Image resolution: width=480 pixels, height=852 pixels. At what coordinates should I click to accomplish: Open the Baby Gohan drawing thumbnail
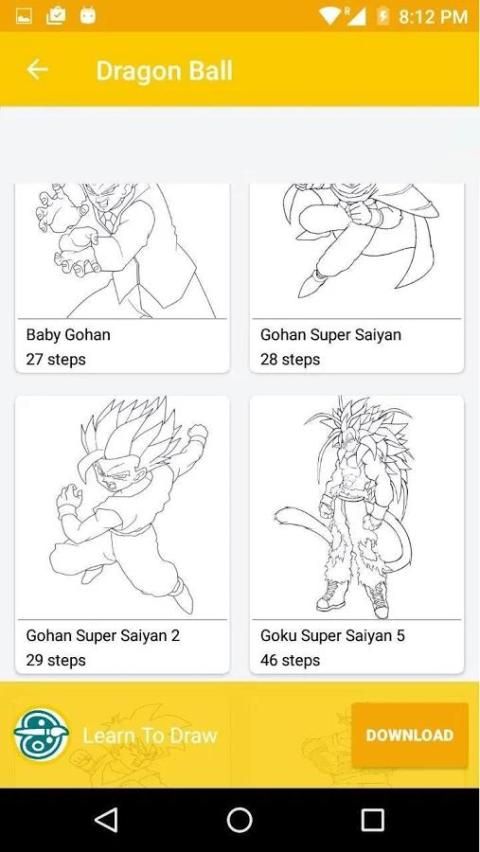pos(122,251)
